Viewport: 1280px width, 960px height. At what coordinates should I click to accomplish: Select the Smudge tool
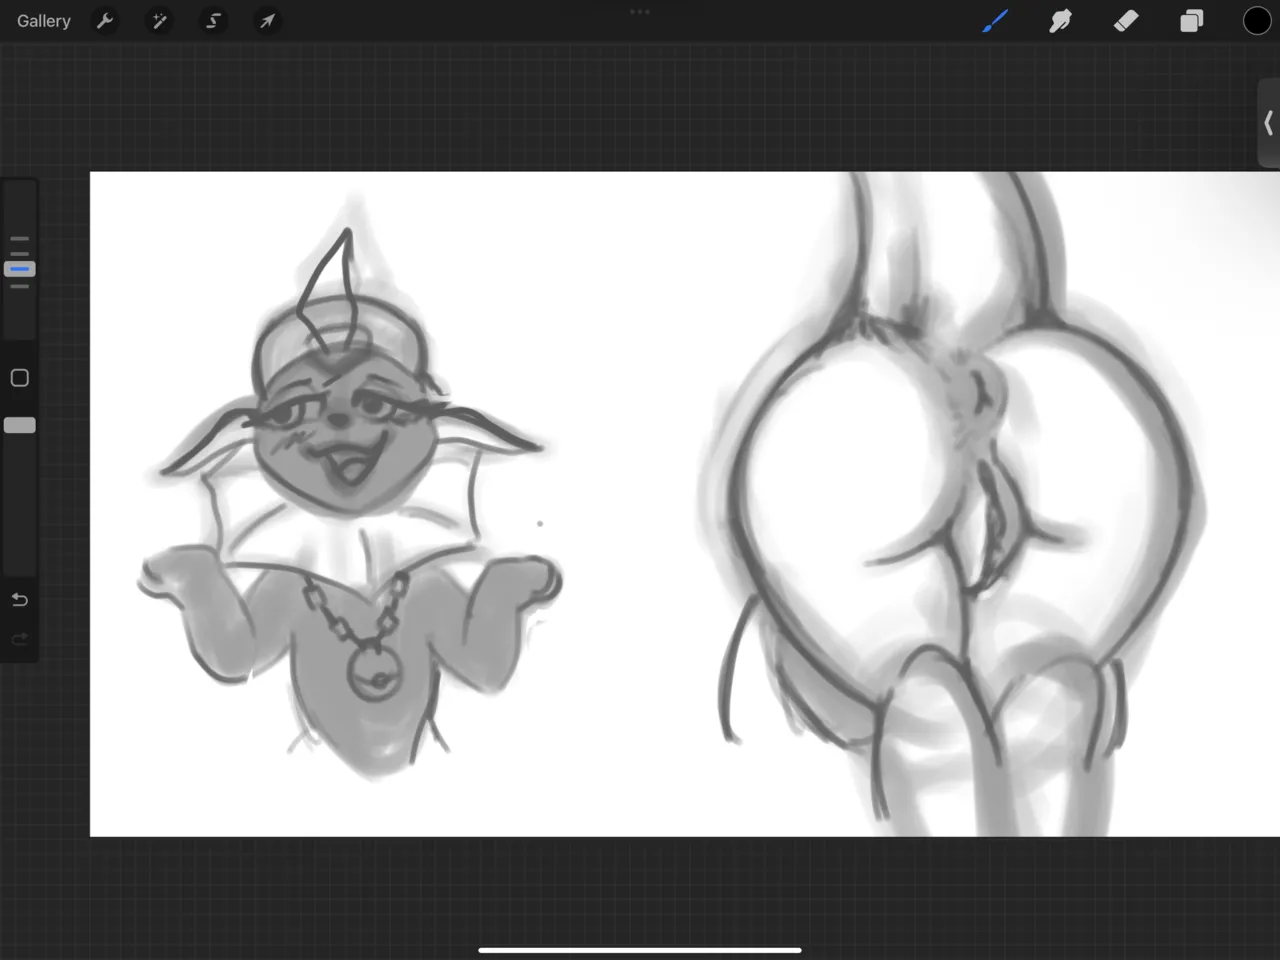coord(1060,21)
